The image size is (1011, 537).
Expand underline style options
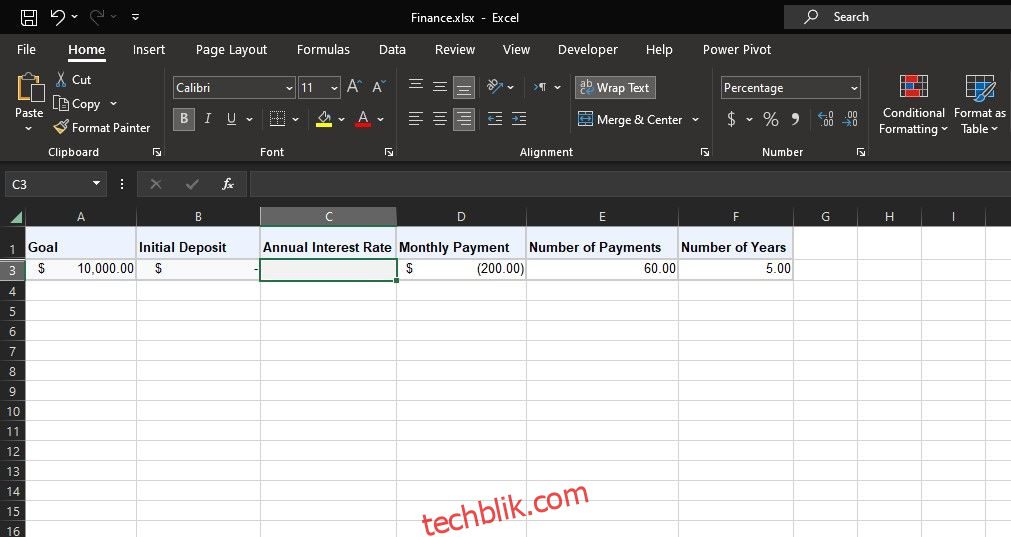pos(250,119)
